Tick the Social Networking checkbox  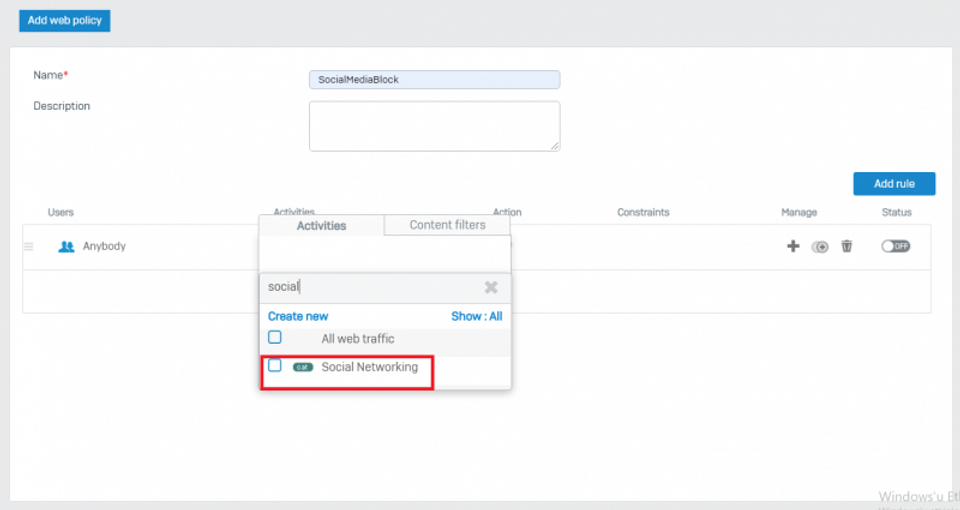point(275,366)
